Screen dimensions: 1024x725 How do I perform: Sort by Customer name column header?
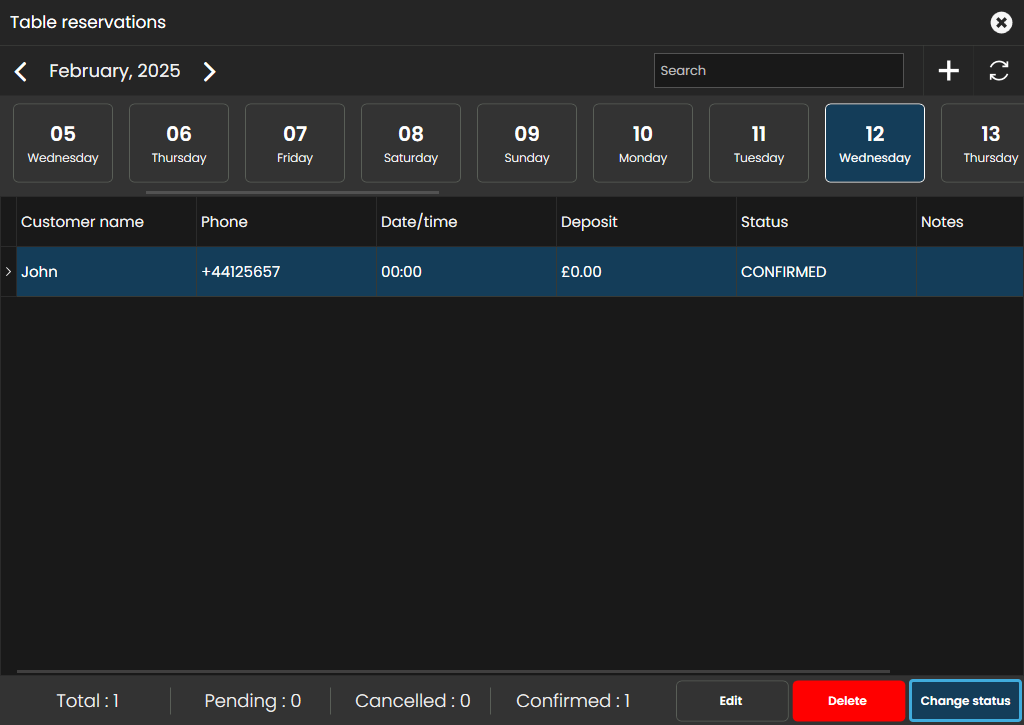pyautogui.click(x=82, y=222)
